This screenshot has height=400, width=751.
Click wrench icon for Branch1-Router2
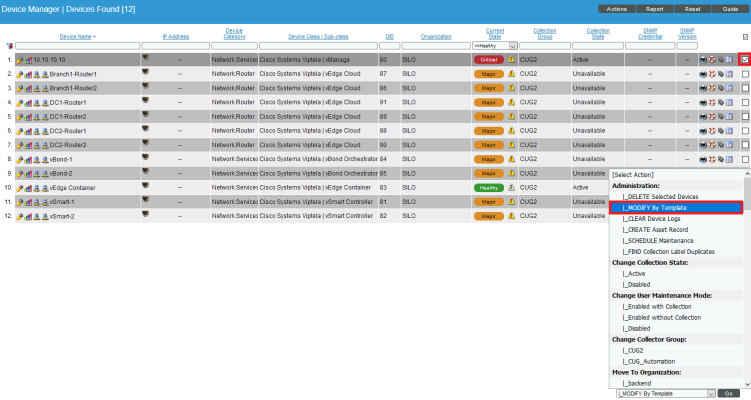(x=20, y=89)
